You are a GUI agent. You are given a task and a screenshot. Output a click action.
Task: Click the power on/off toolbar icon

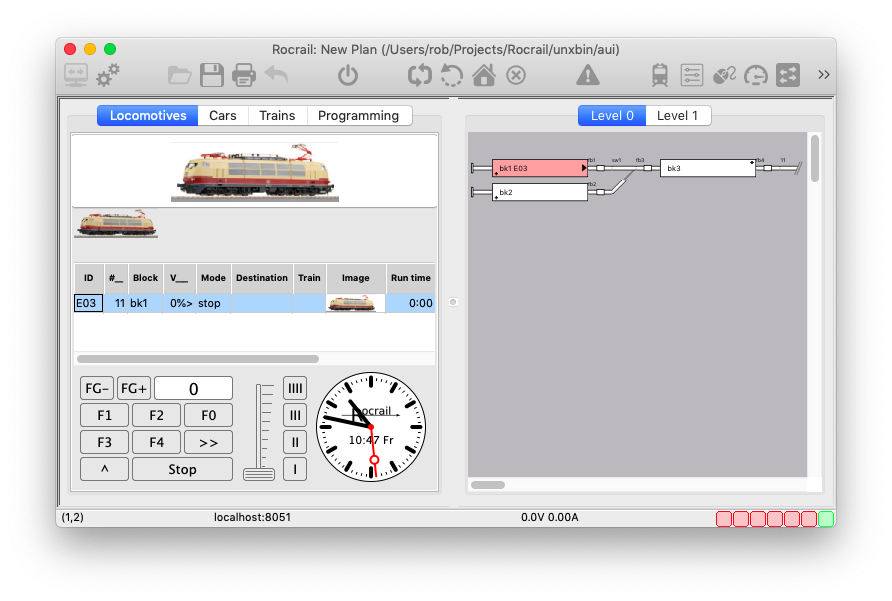[347, 75]
